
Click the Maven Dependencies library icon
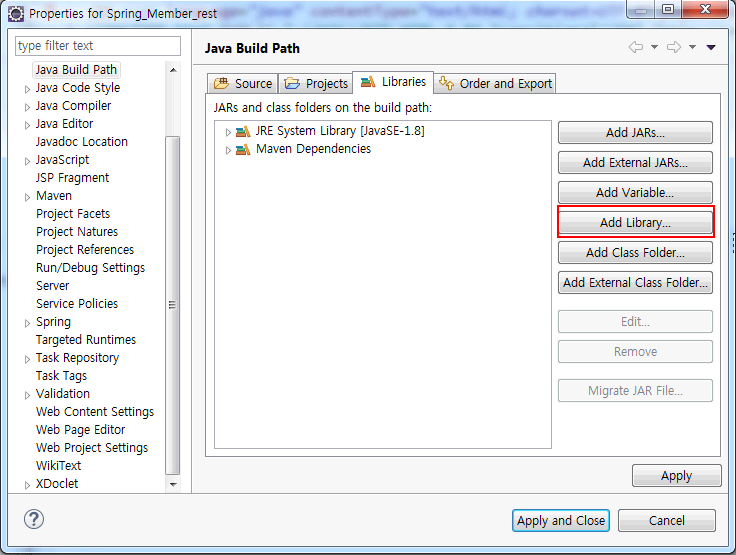point(243,150)
